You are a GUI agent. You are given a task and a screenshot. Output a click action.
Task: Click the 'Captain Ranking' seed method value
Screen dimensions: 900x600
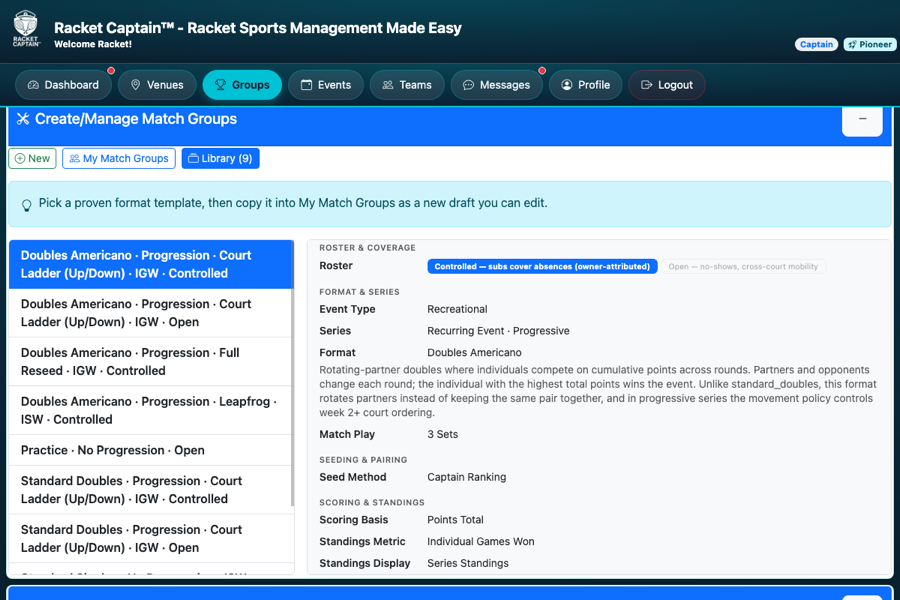(467, 477)
